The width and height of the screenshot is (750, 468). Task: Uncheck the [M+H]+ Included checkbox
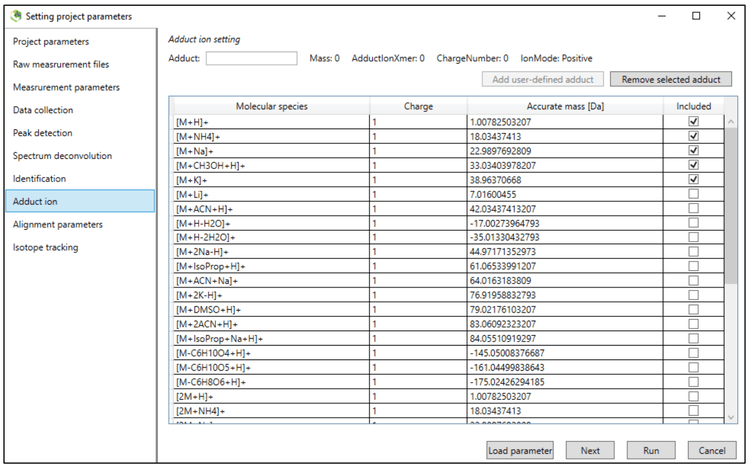point(693,121)
